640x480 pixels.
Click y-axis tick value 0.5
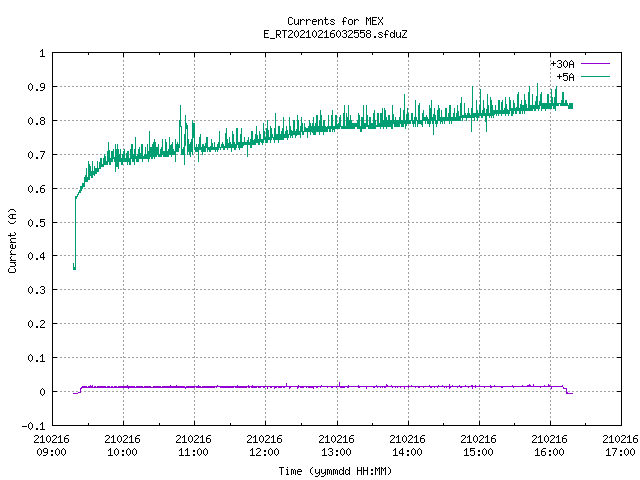(x=36, y=222)
